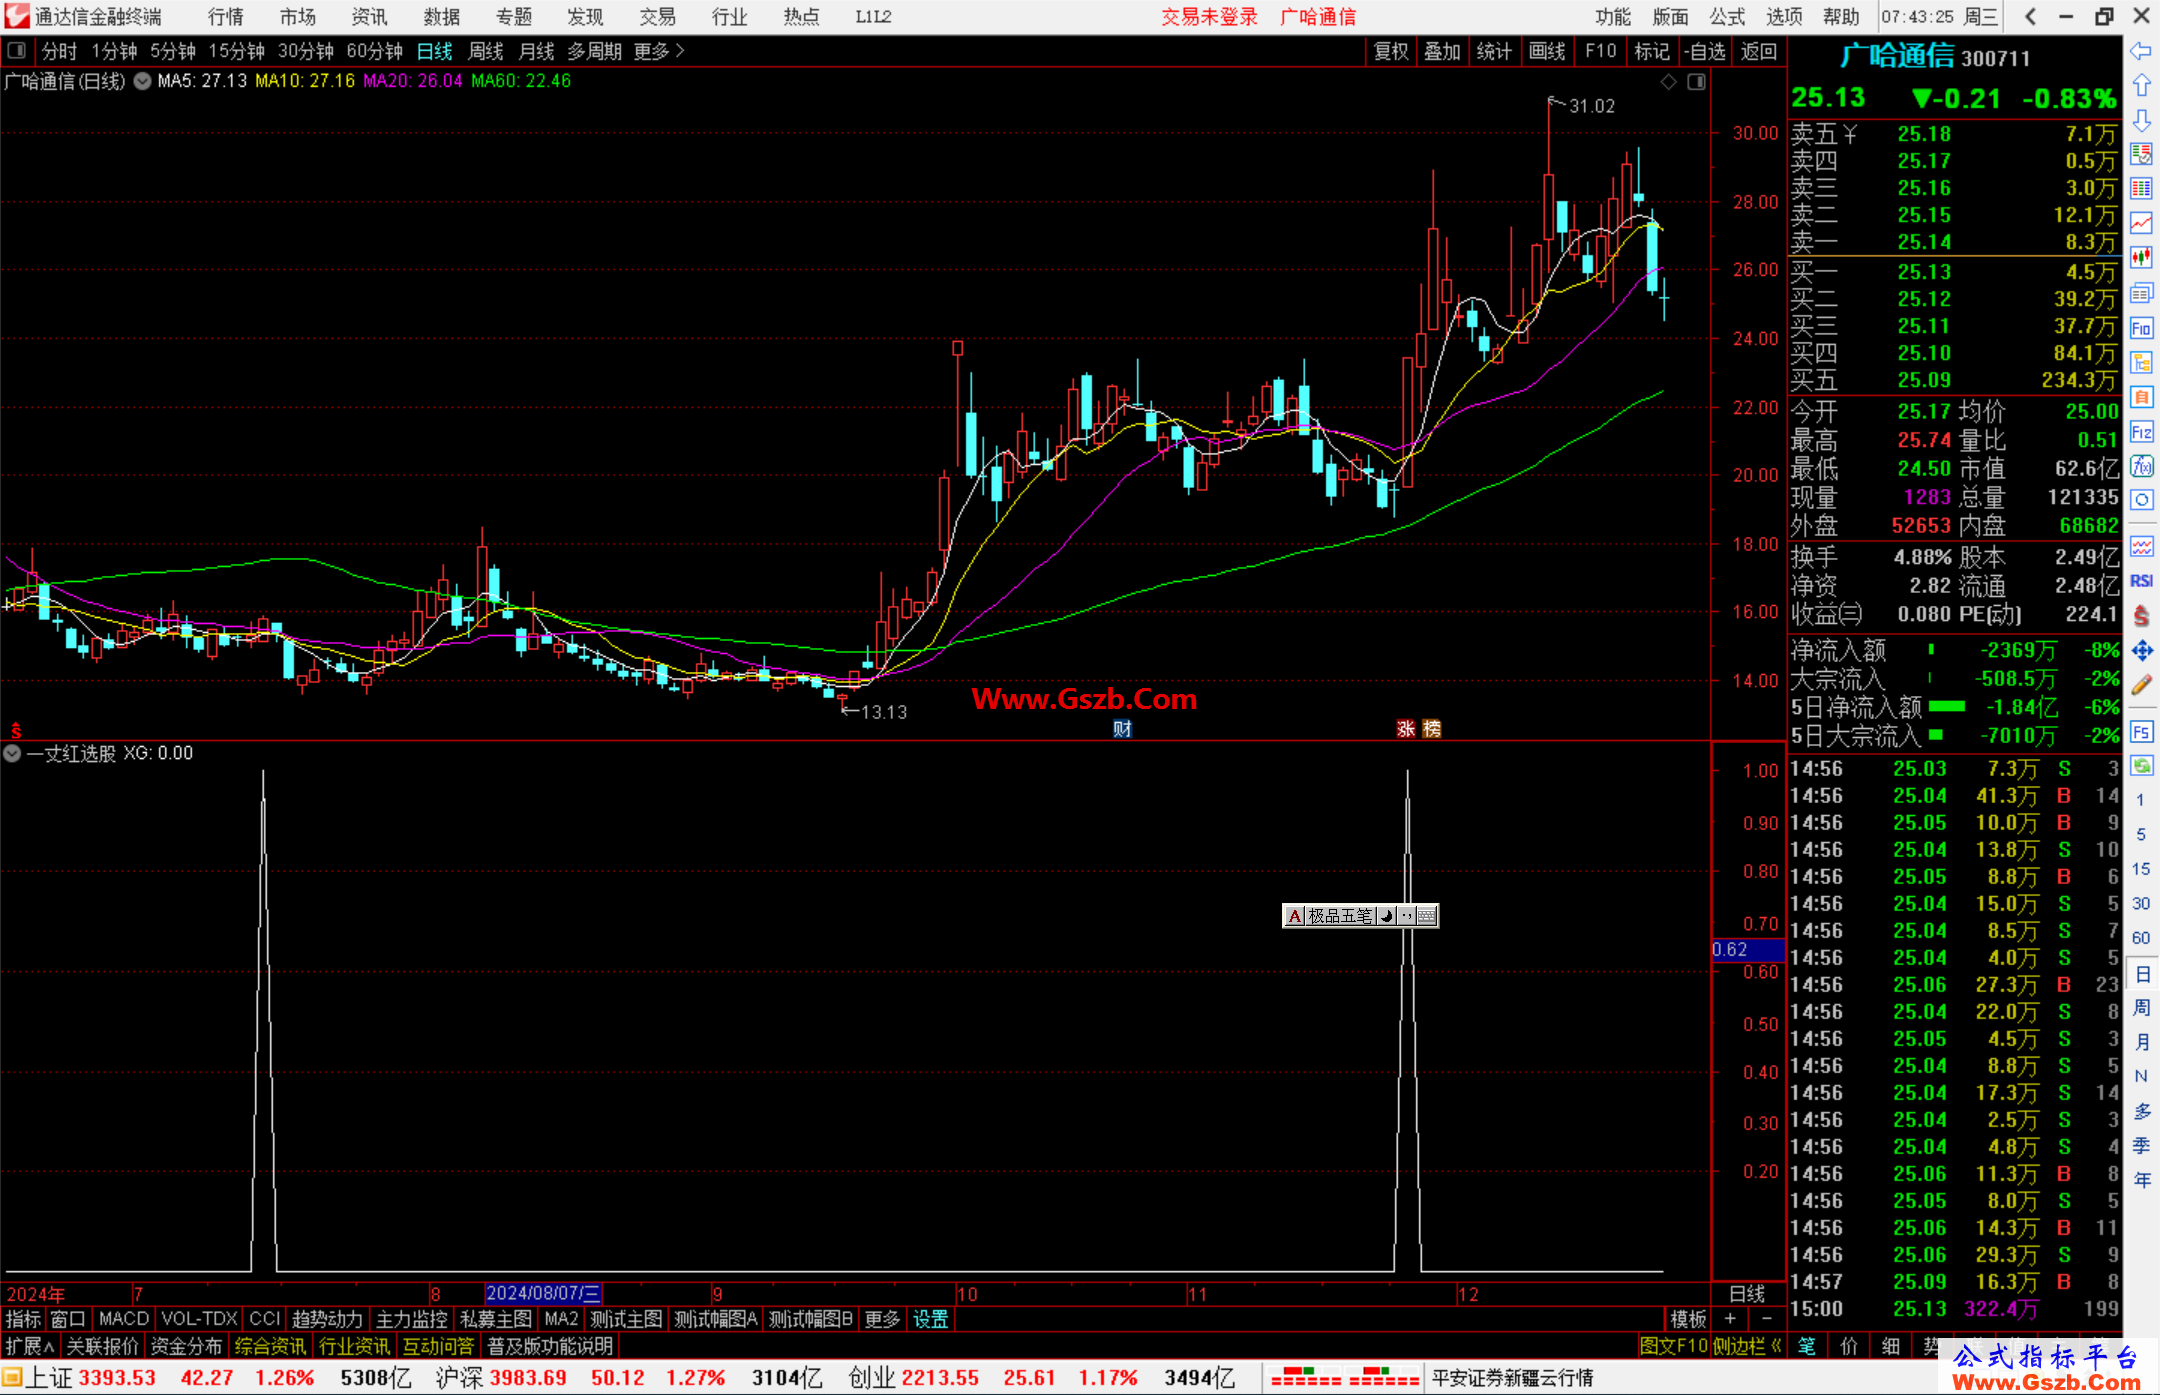Collapse the 侧边栏 sidebar
The image size is (2160, 1395).
coord(1748,1346)
